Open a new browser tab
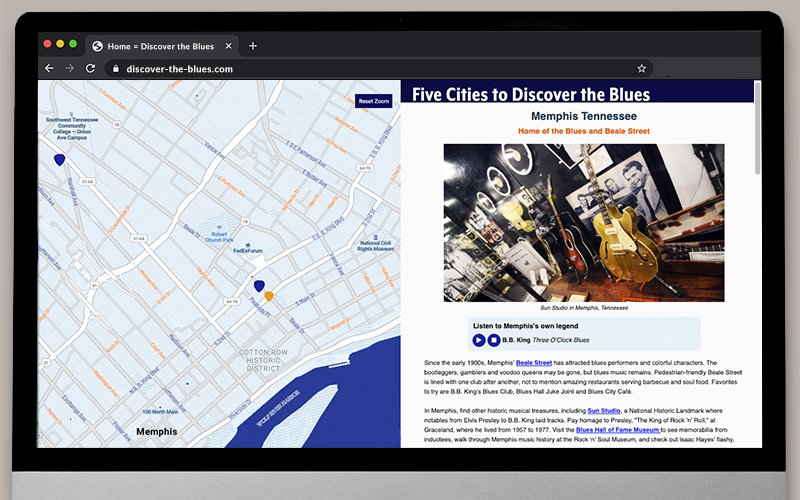The width and height of the screenshot is (800, 500). (253, 46)
